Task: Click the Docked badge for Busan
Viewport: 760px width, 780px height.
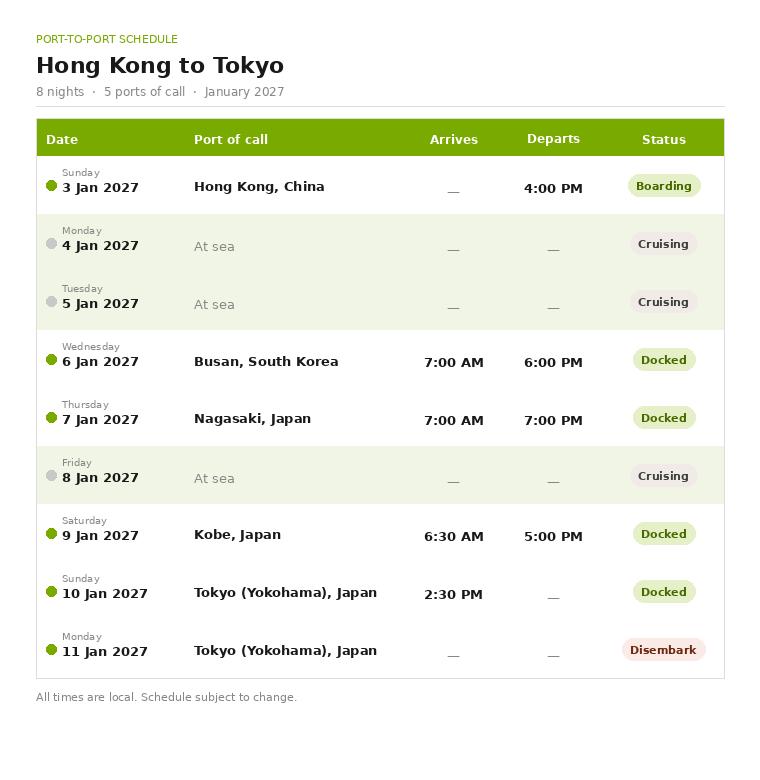Action: [x=664, y=360]
